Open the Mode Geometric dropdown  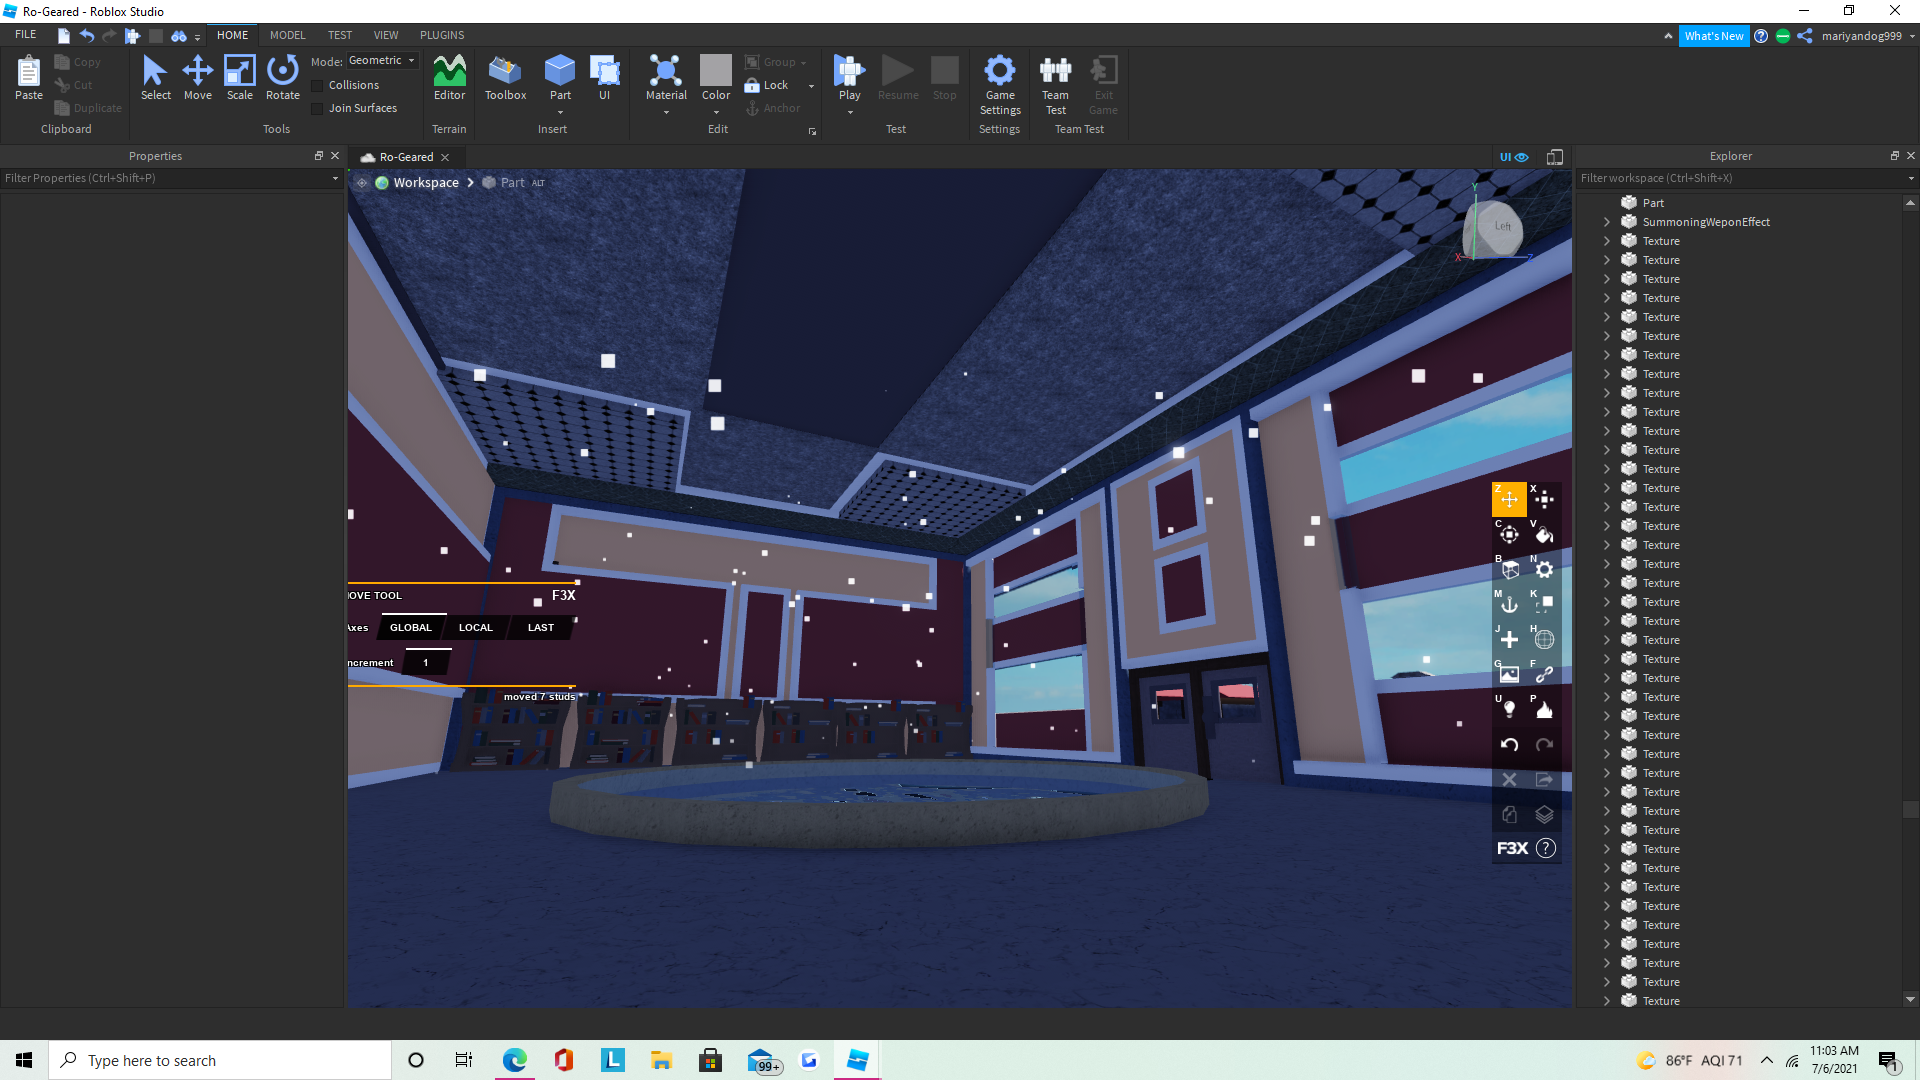382,61
